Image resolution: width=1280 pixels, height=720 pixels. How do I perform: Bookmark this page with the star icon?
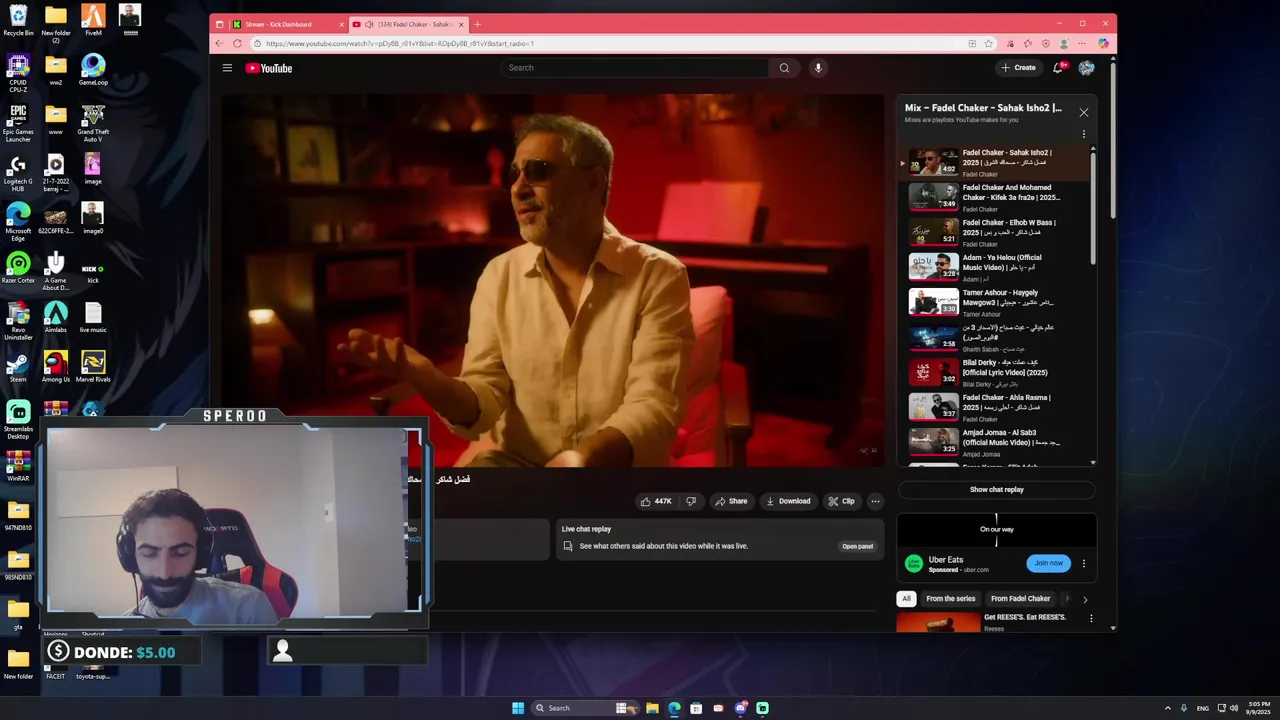point(989,43)
